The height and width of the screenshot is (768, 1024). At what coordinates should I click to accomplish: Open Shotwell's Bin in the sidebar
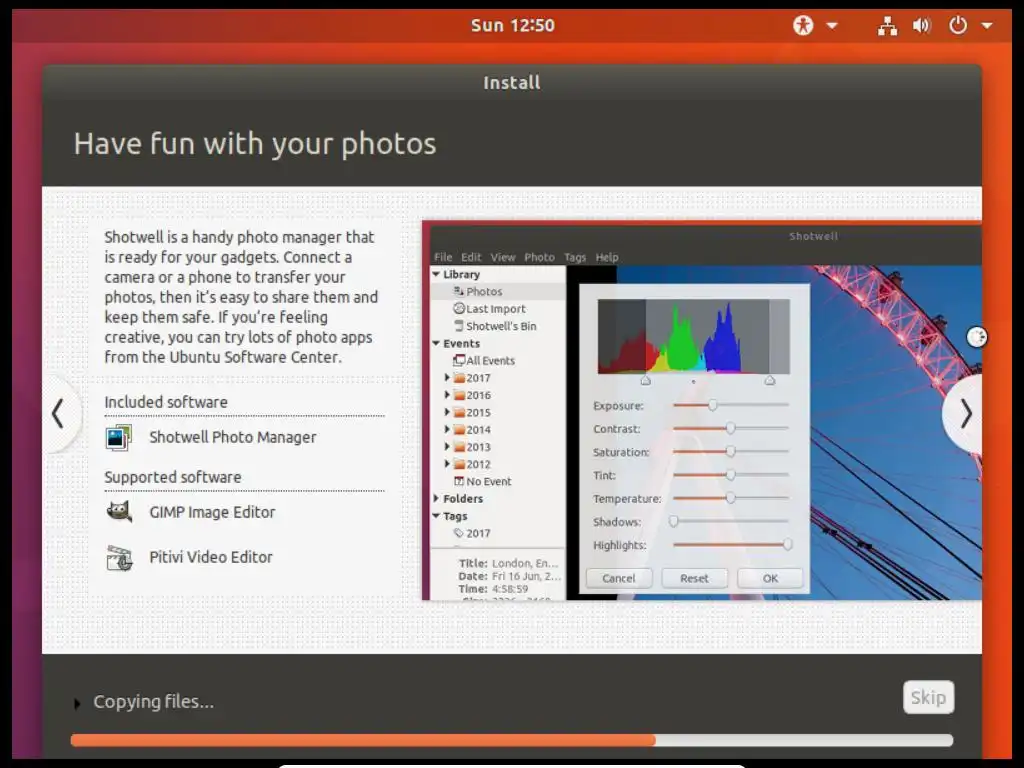point(501,326)
